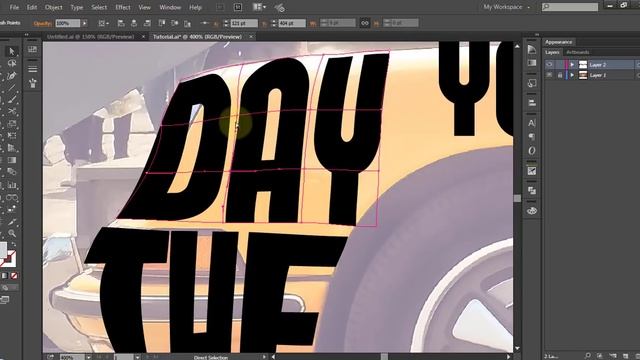The image size is (640, 360).
Task: Open the Object menu
Action: [53, 7]
